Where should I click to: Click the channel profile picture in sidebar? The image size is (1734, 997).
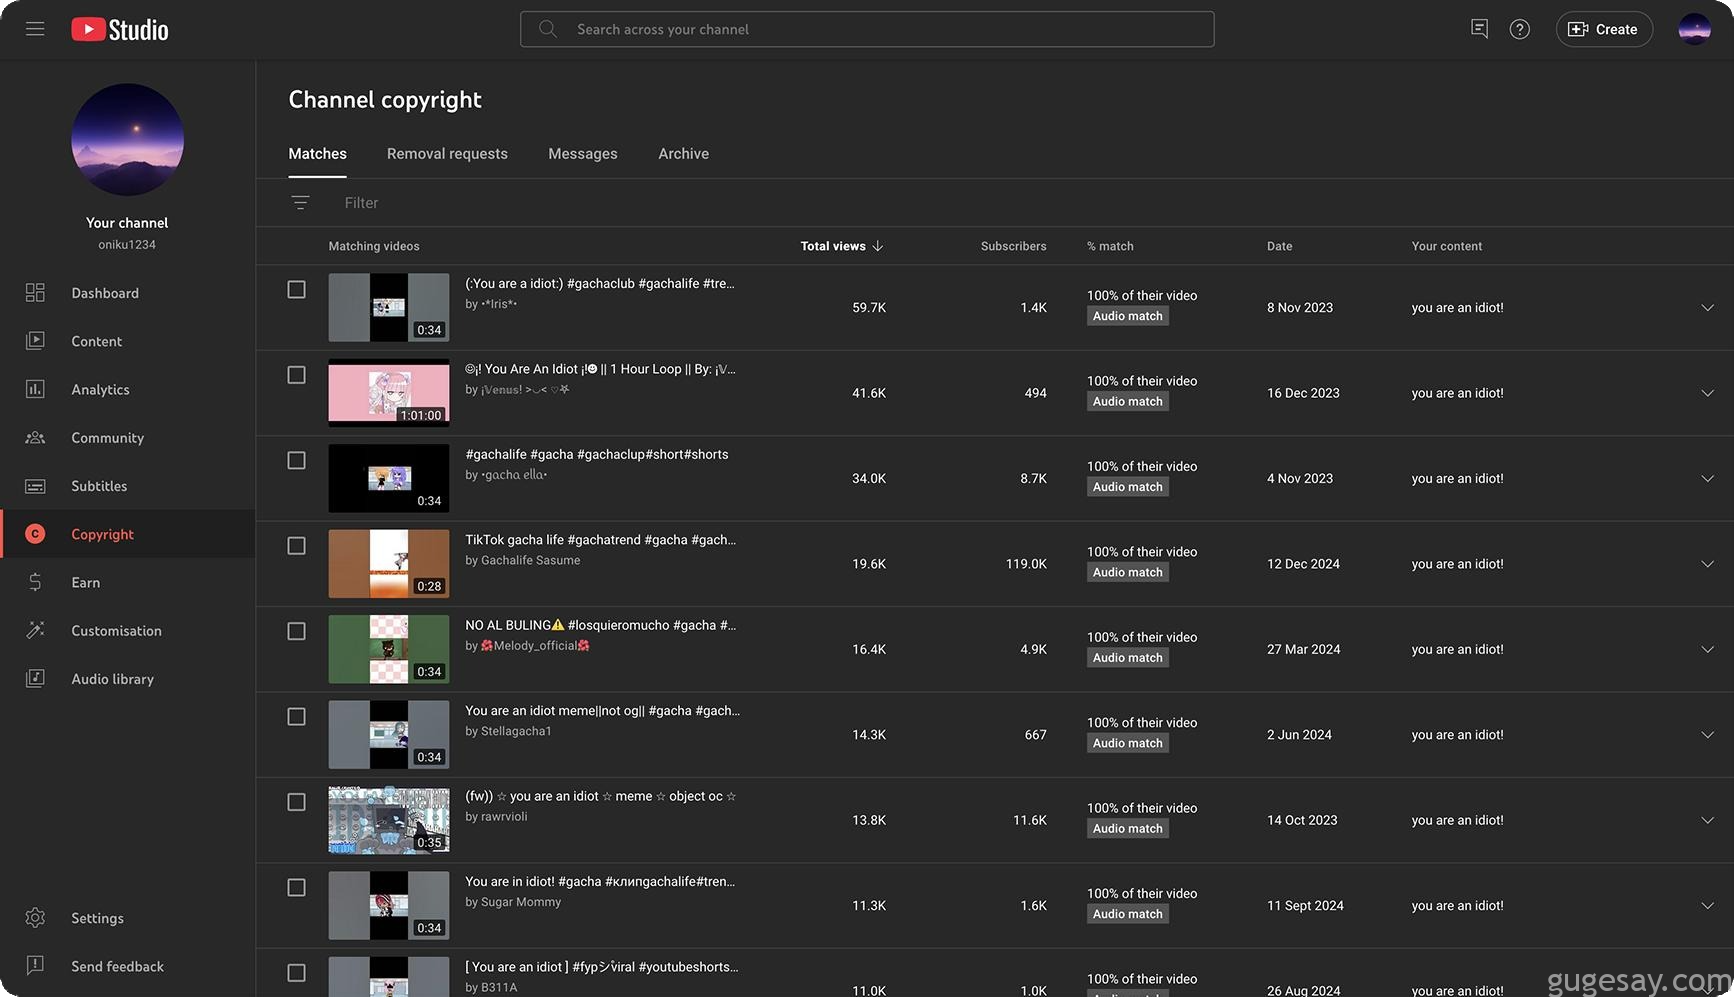127,139
